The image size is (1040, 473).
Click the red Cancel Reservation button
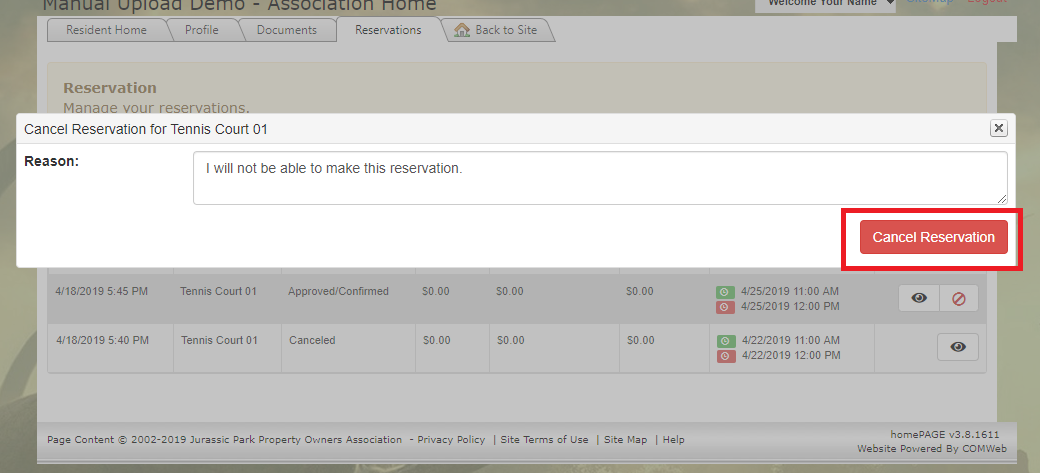click(933, 237)
